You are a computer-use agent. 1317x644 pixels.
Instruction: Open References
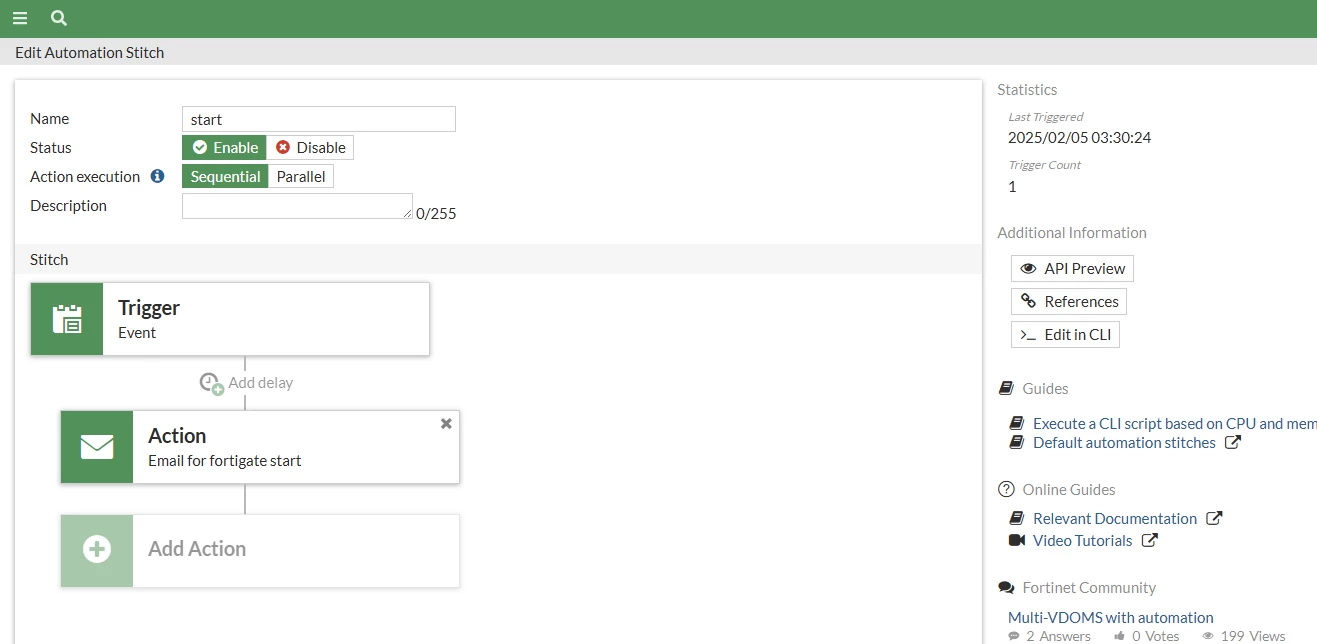coord(1069,301)
